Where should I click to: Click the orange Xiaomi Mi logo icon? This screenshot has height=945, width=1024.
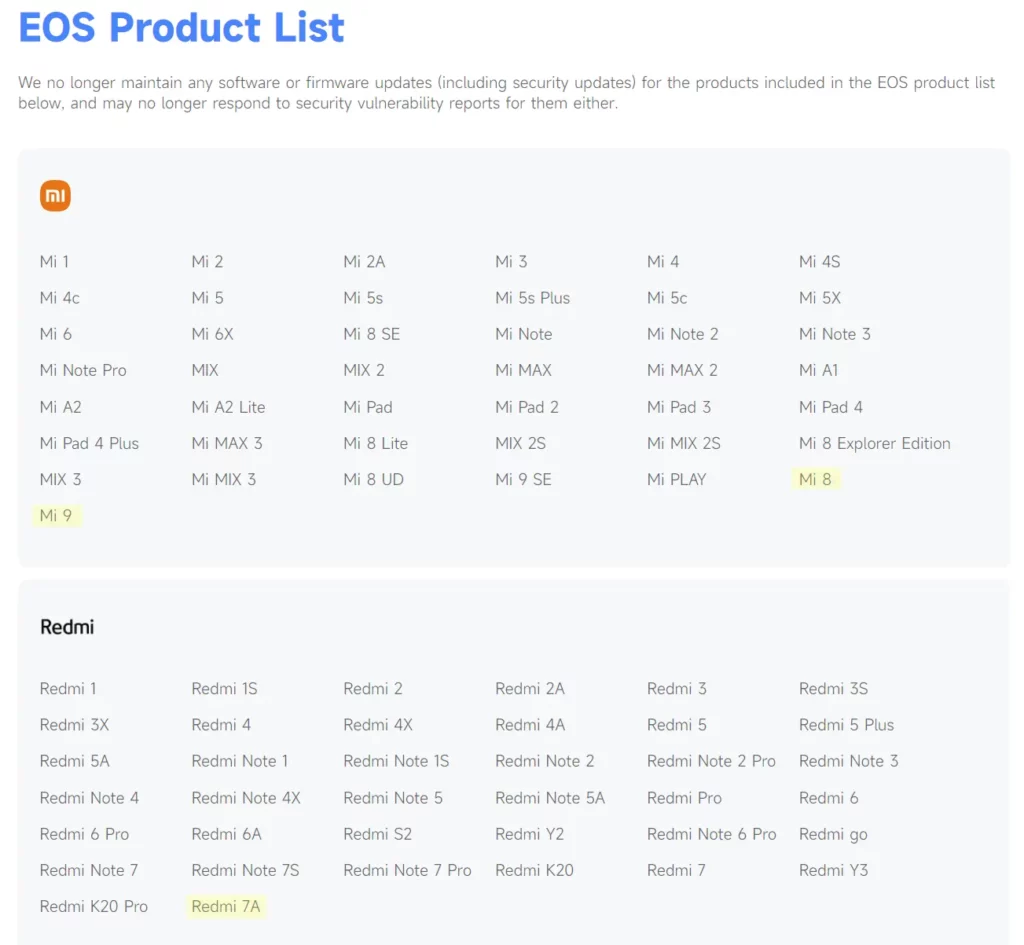[x=55, y=196]
